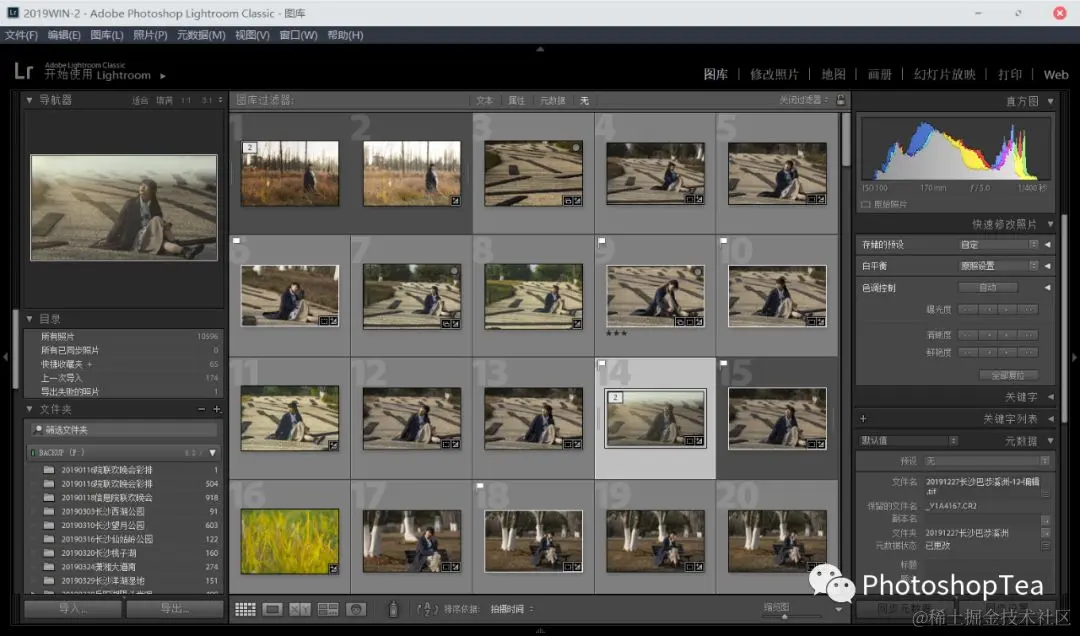This screenshot has height=636, width=1080.
Task: Open the 白平衡 dropdown showing 原照设置
Action: click(x=998, y=266)
